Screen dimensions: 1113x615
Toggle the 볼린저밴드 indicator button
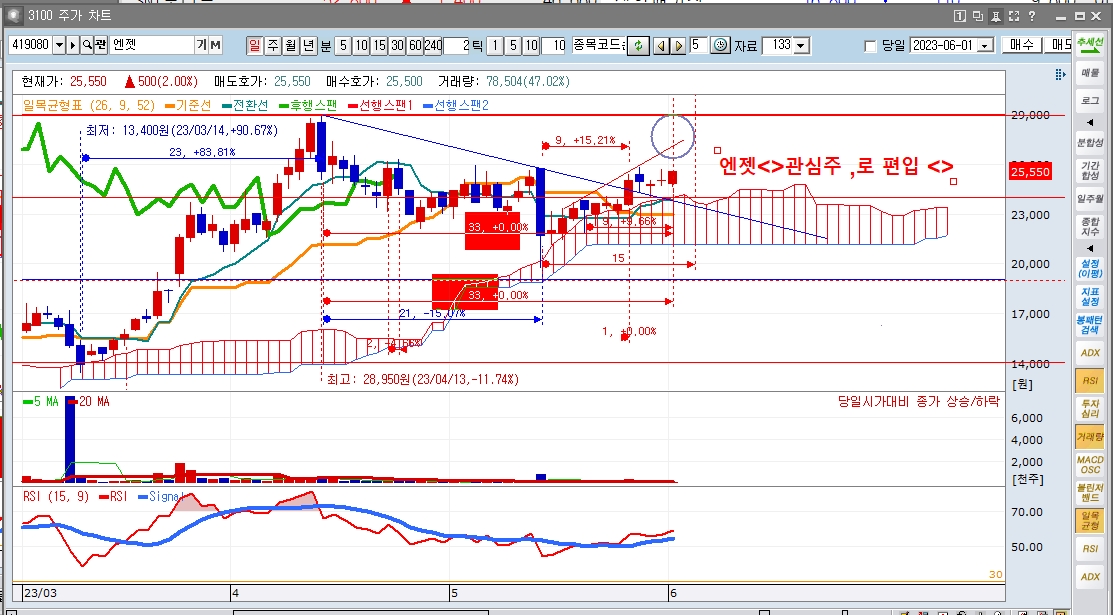pos(1090,492)
